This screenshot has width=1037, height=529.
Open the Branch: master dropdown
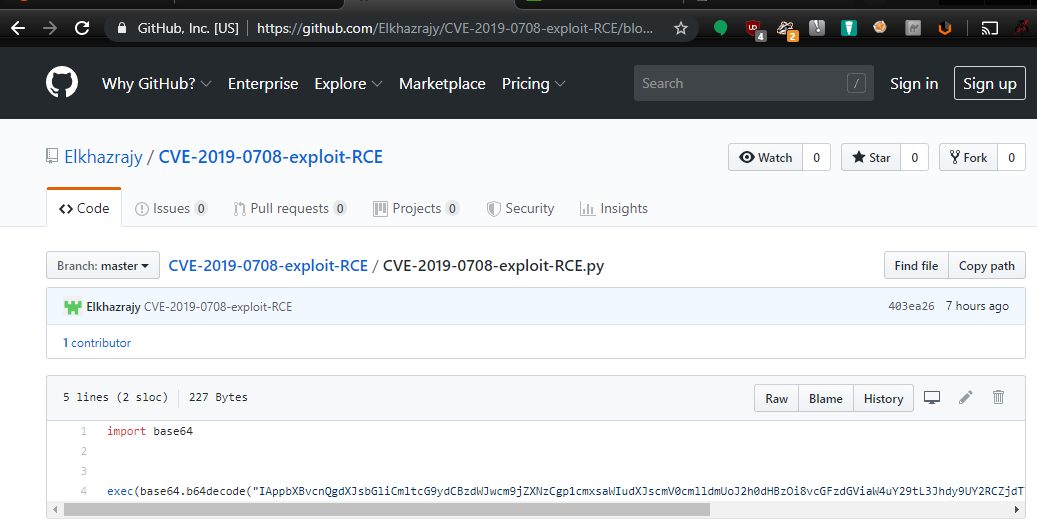click(103, 265)
